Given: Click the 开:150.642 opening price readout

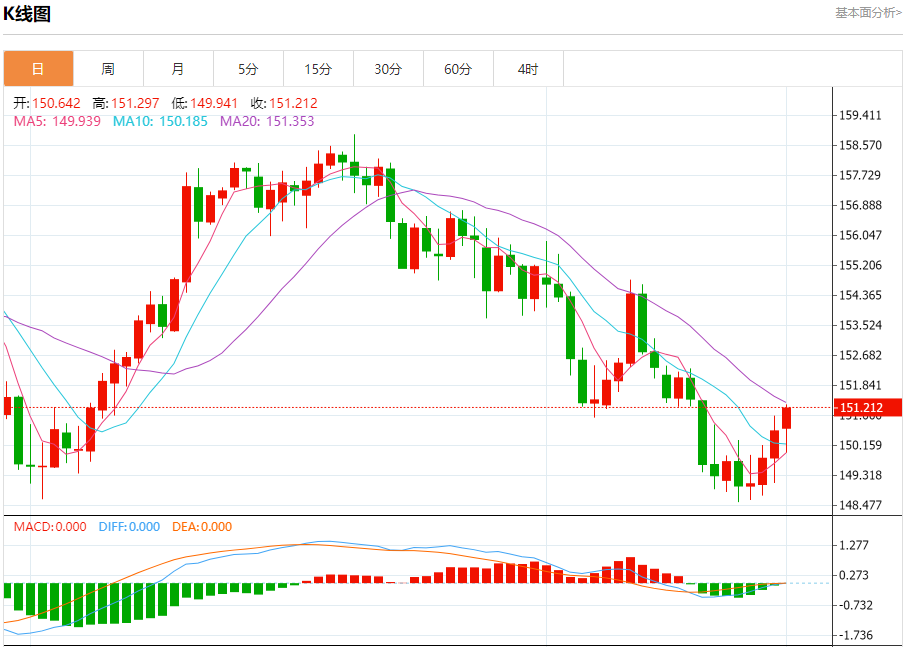Looking at the screenshot, I should click(47, 103).
